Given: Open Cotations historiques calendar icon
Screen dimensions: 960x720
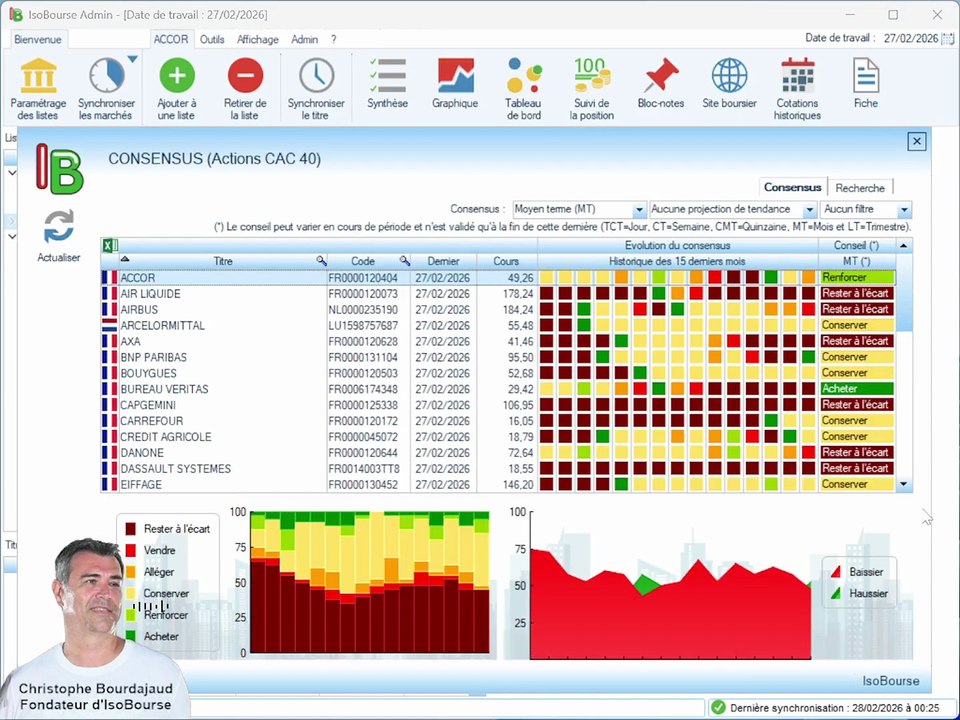Looking at the screenshot, I should point(798,76).
